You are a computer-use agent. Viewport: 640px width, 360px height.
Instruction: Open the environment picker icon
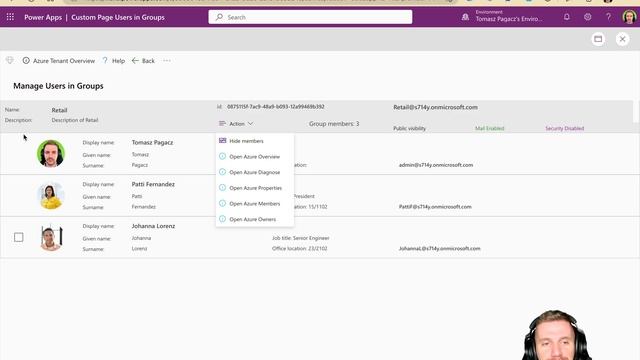pyautogui.click(x=465, y=17)
